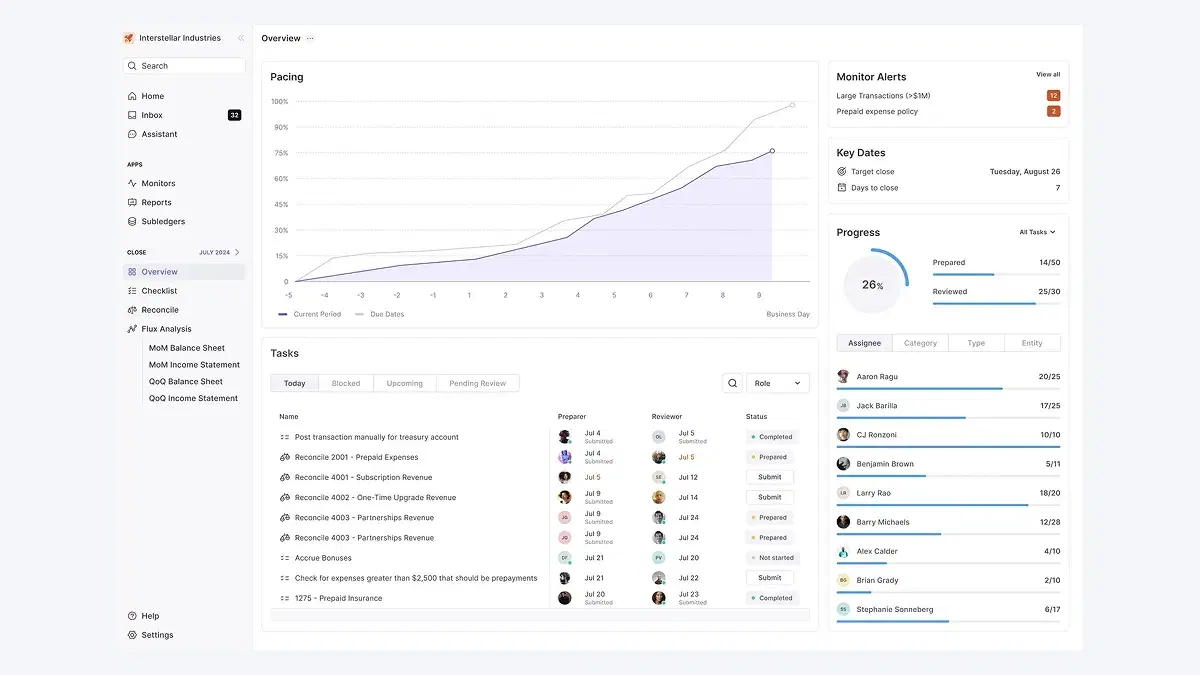Click the Tasks search magnifier button
1200x675 pixels.
[733, 383]
